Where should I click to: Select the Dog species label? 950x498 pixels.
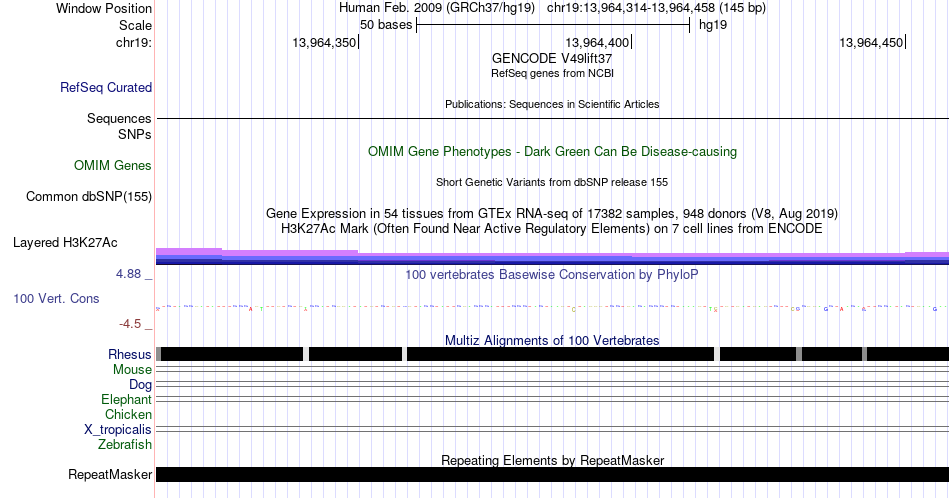pyautogui.click(x=141, y=385)
